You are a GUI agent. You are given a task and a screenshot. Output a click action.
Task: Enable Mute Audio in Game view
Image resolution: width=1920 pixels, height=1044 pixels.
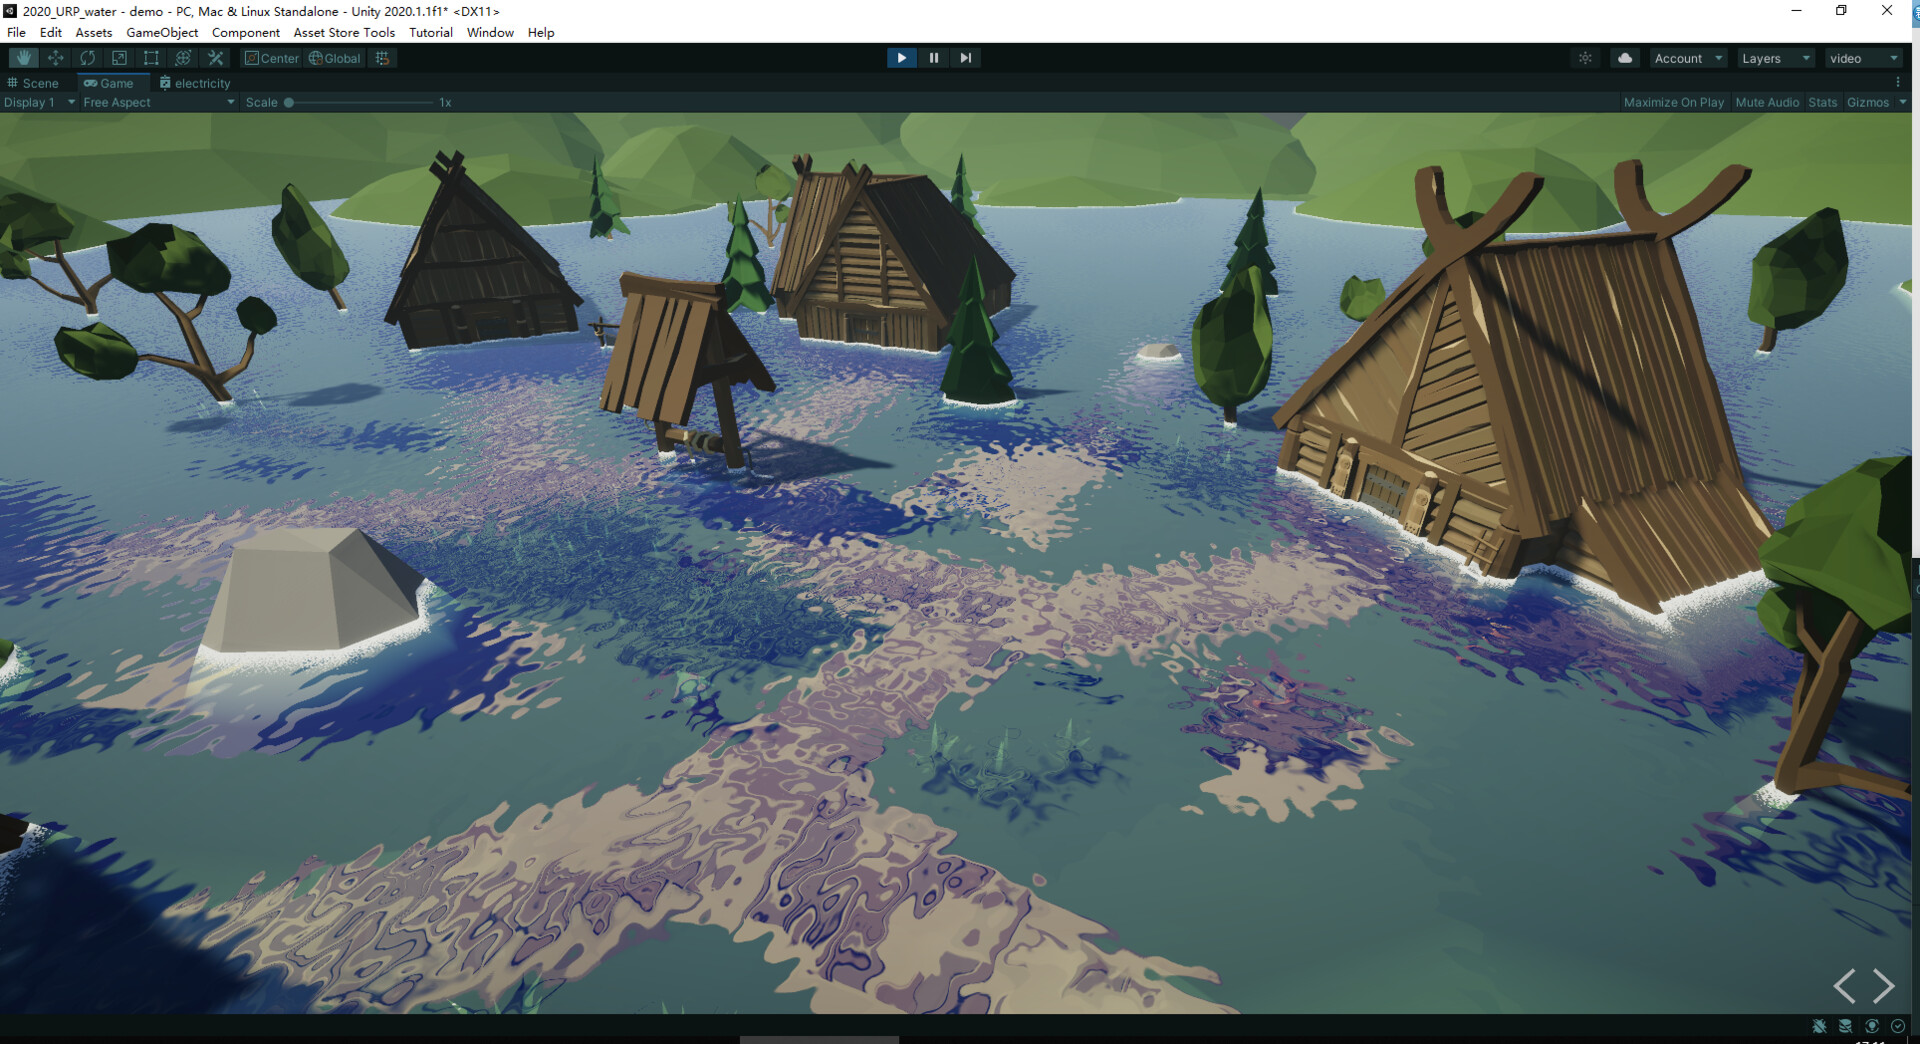[x=1767, y=102]
